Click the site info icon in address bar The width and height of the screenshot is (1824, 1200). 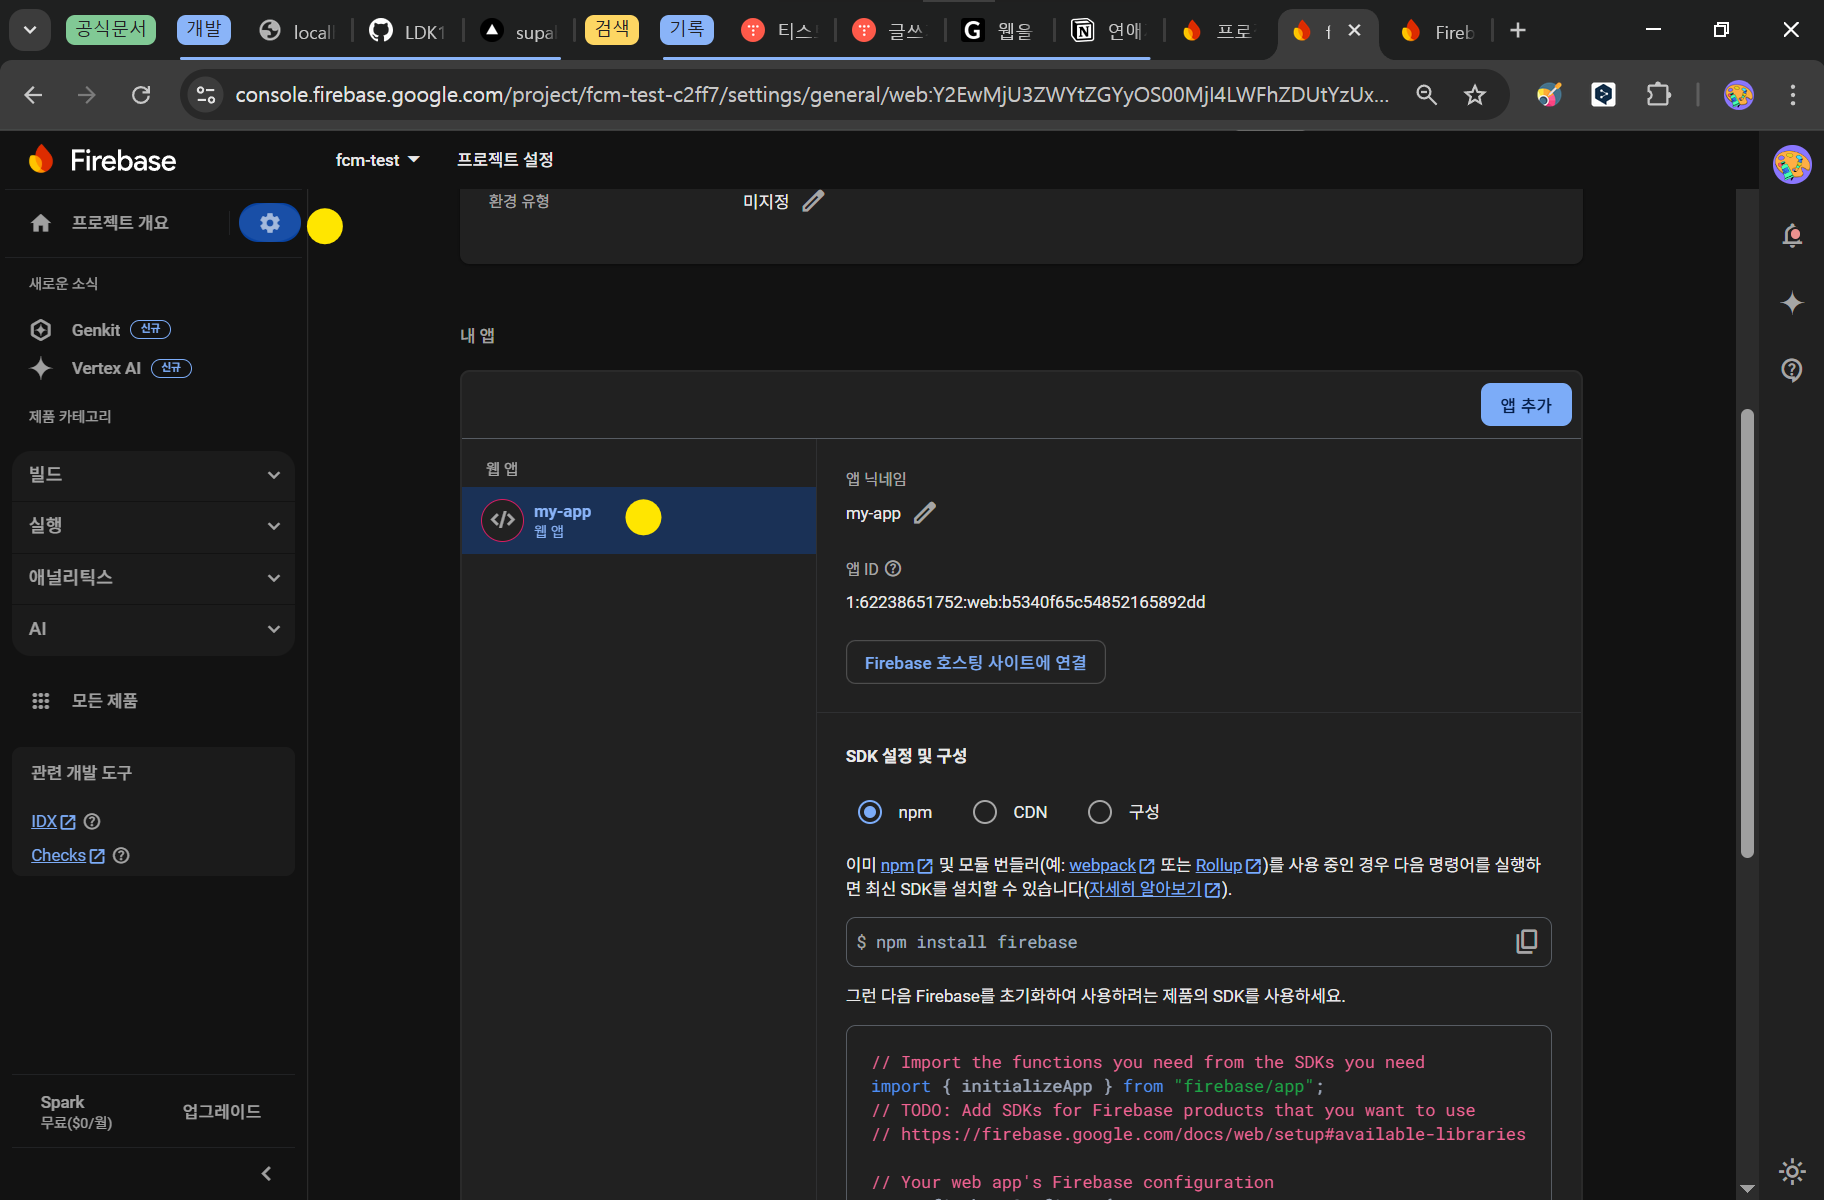point(206,95)
